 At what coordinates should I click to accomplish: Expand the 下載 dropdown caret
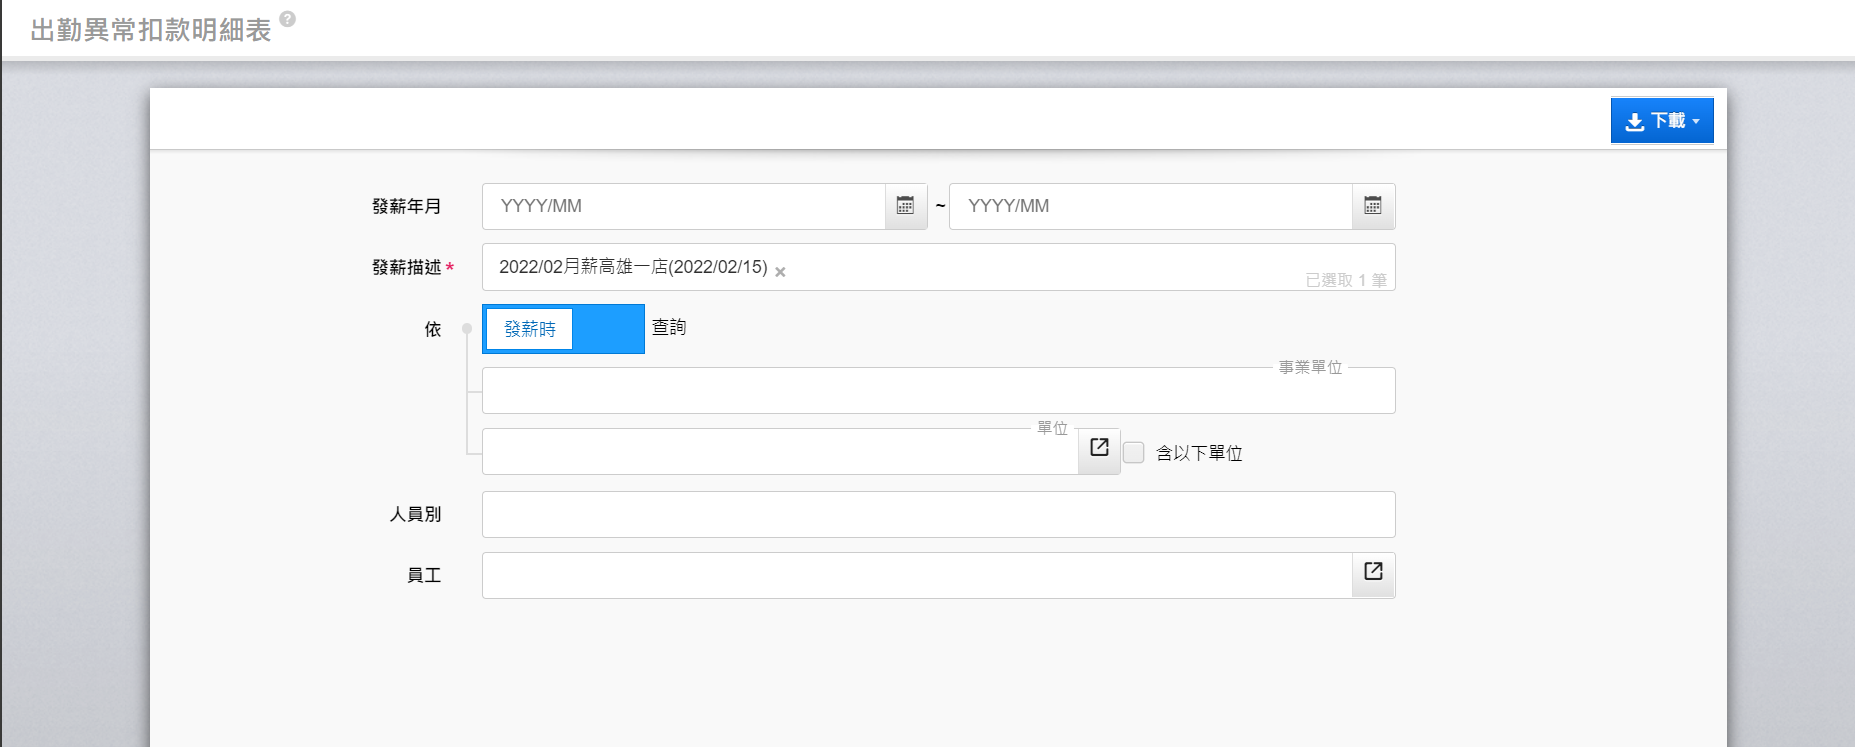tap(1696, 121)
